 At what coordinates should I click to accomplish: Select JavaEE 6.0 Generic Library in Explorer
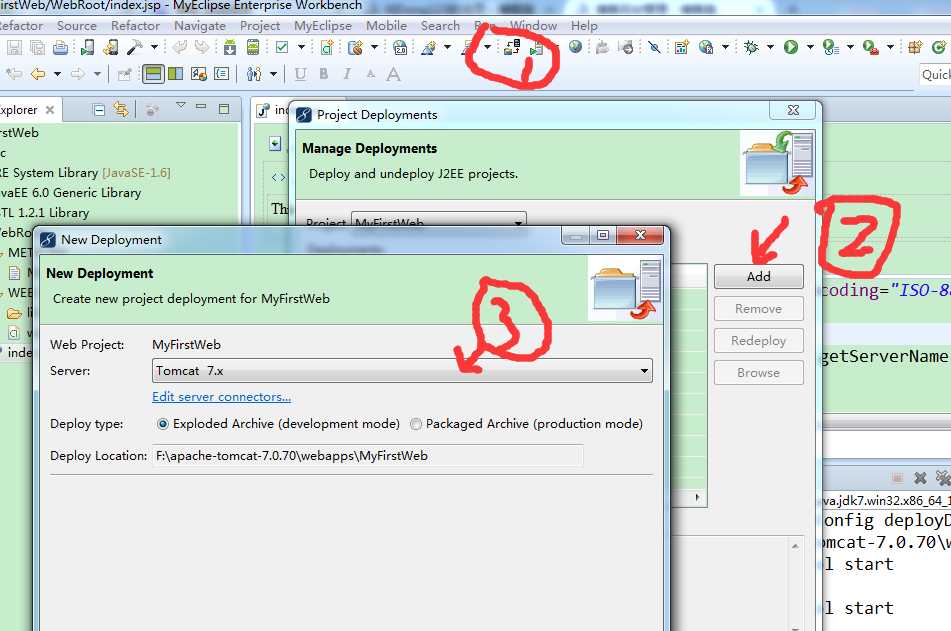pyautogui.click(x=70, y=193)
